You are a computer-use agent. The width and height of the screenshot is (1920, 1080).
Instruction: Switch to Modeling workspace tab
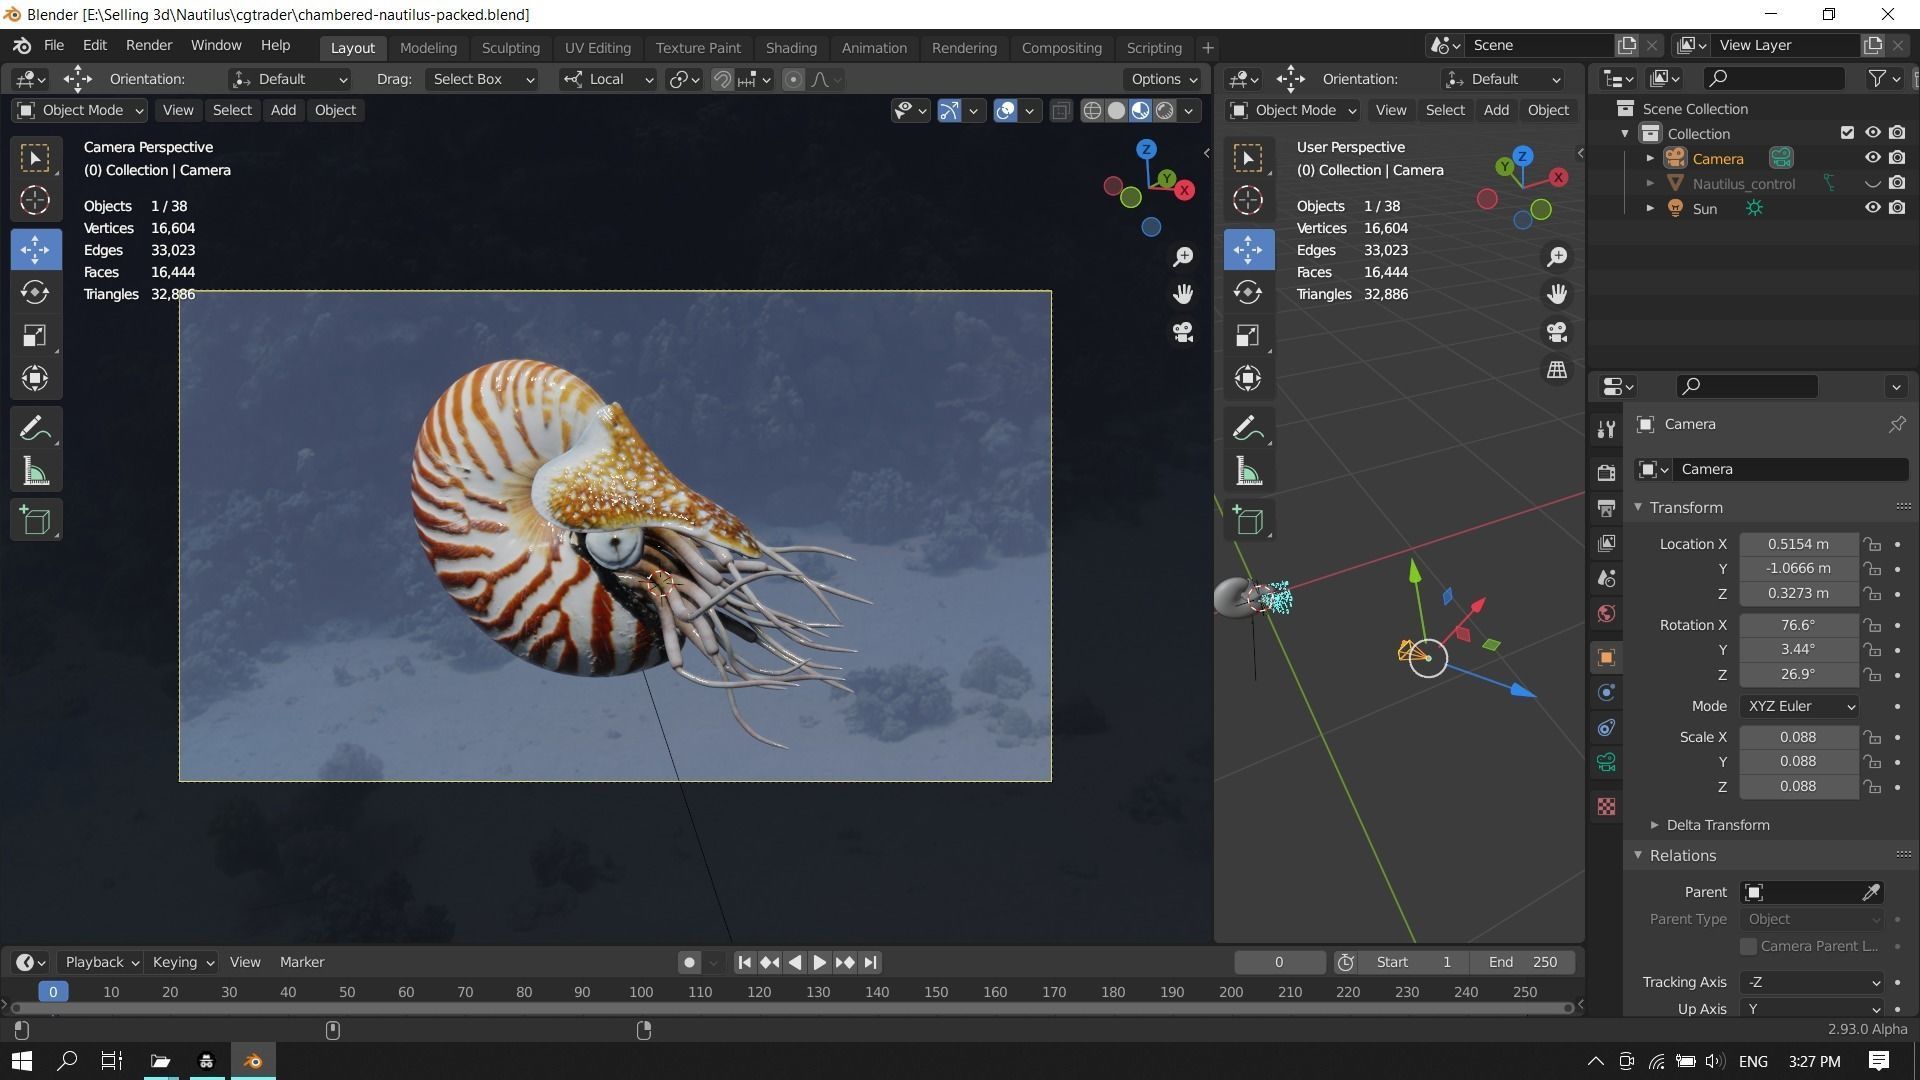point(428,48)
